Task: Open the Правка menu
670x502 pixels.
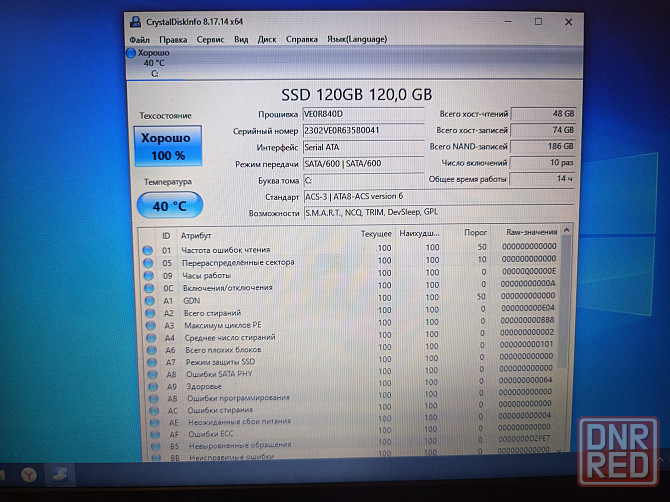Action: [173, 40]
